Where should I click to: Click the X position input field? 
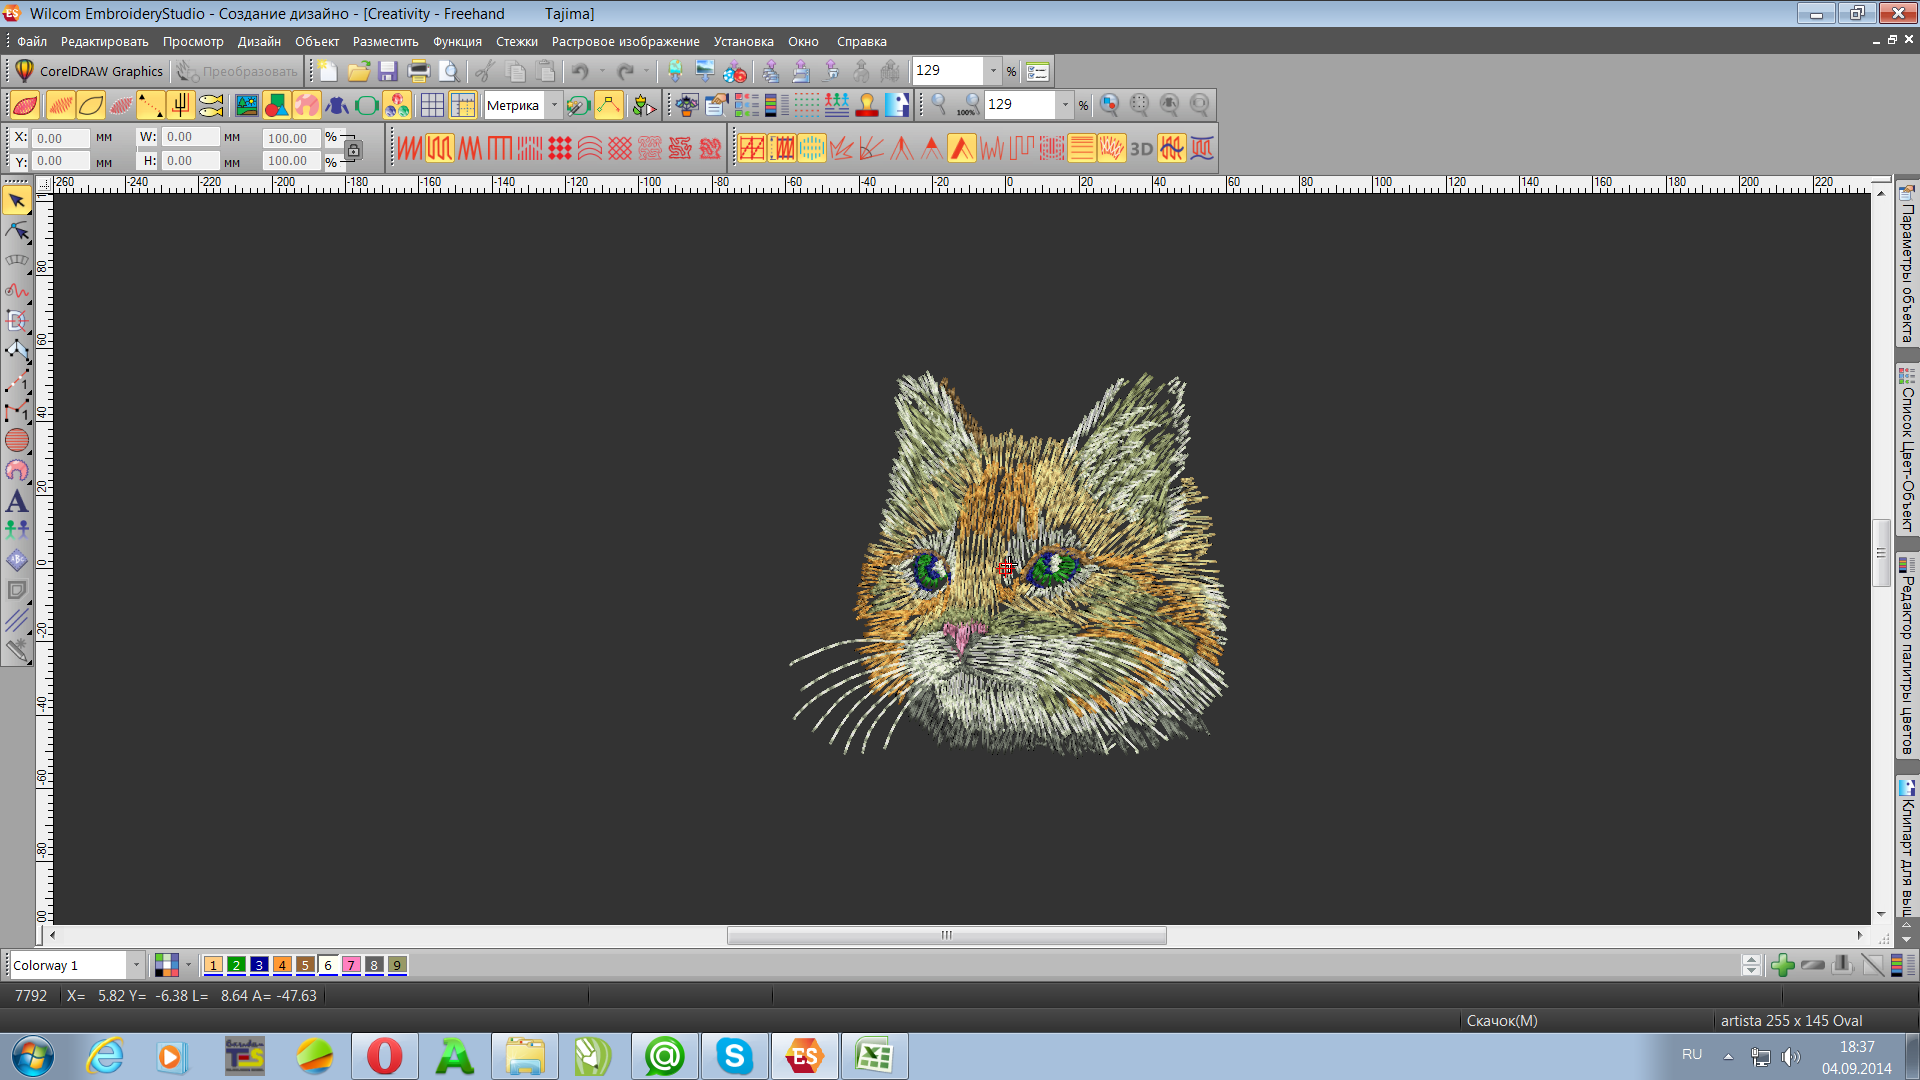[60, 138]
